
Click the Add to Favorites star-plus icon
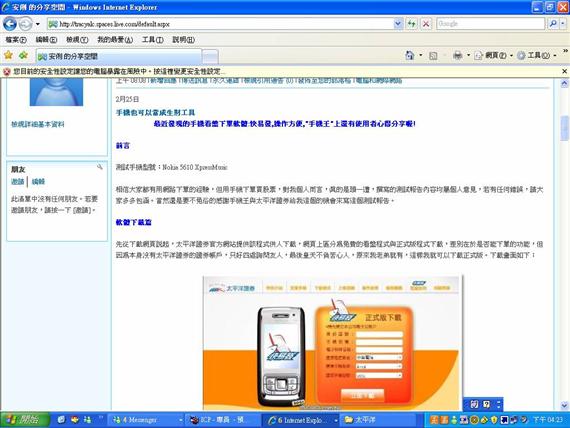pyautogui.click(x=24, y=55)
